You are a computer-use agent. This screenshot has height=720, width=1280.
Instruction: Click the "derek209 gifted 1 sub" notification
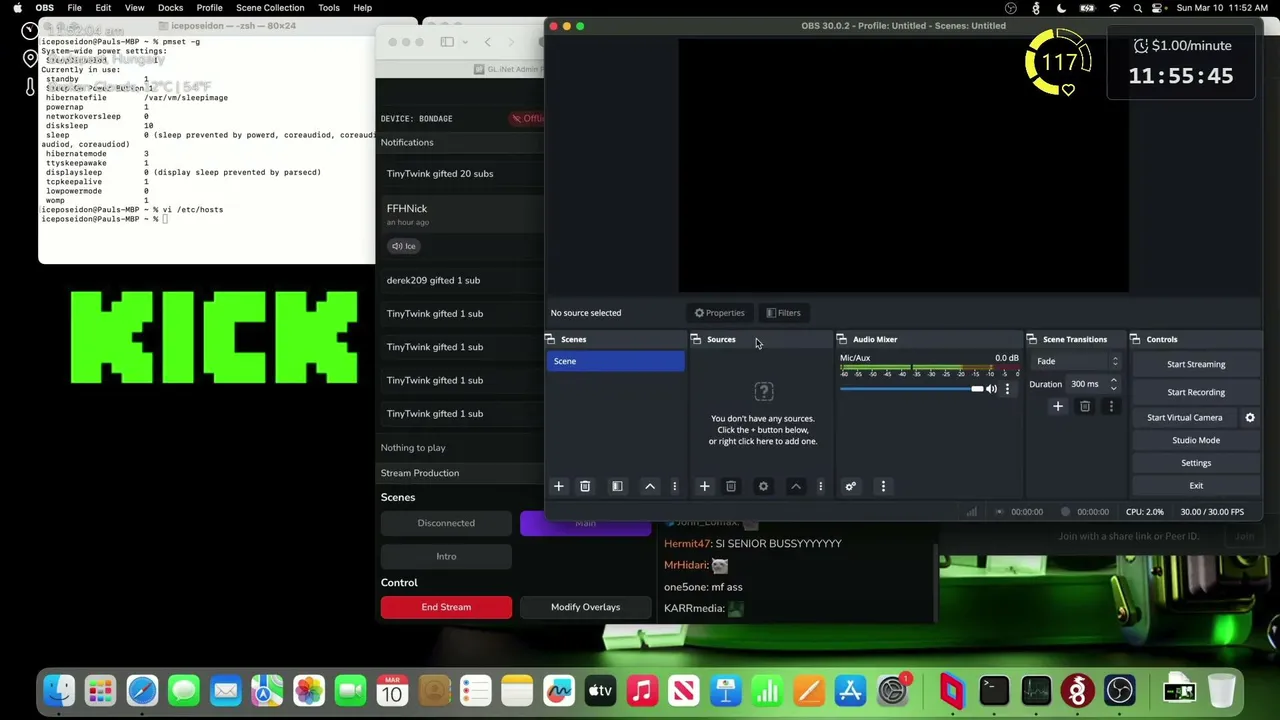(433, 280)
